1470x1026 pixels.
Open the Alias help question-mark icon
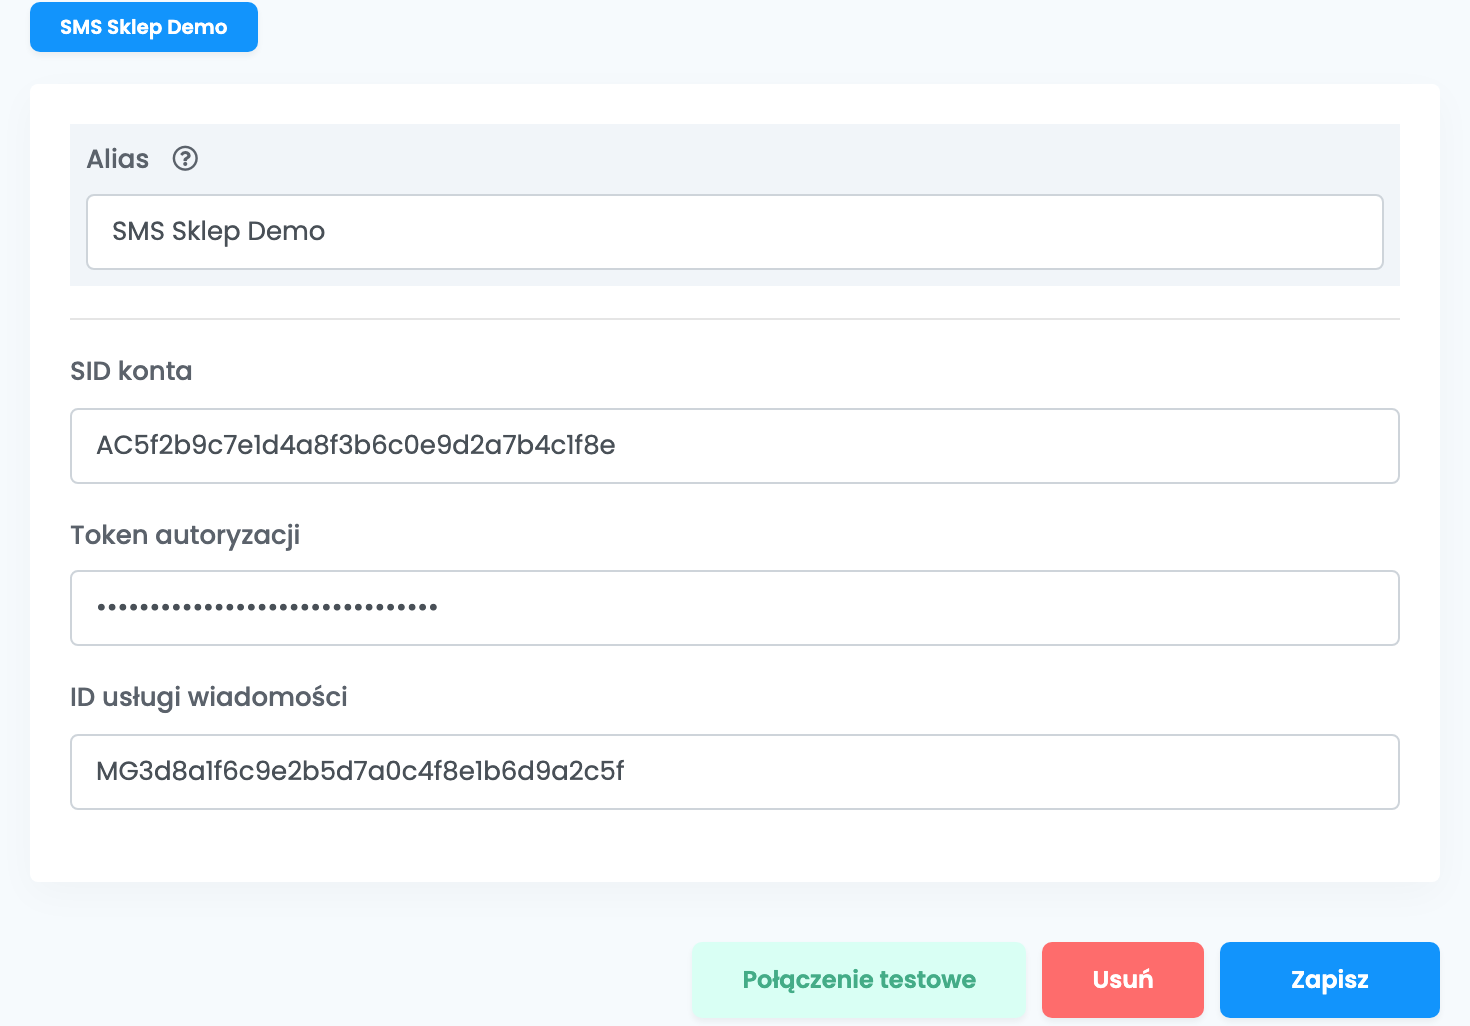coord(185,158)
